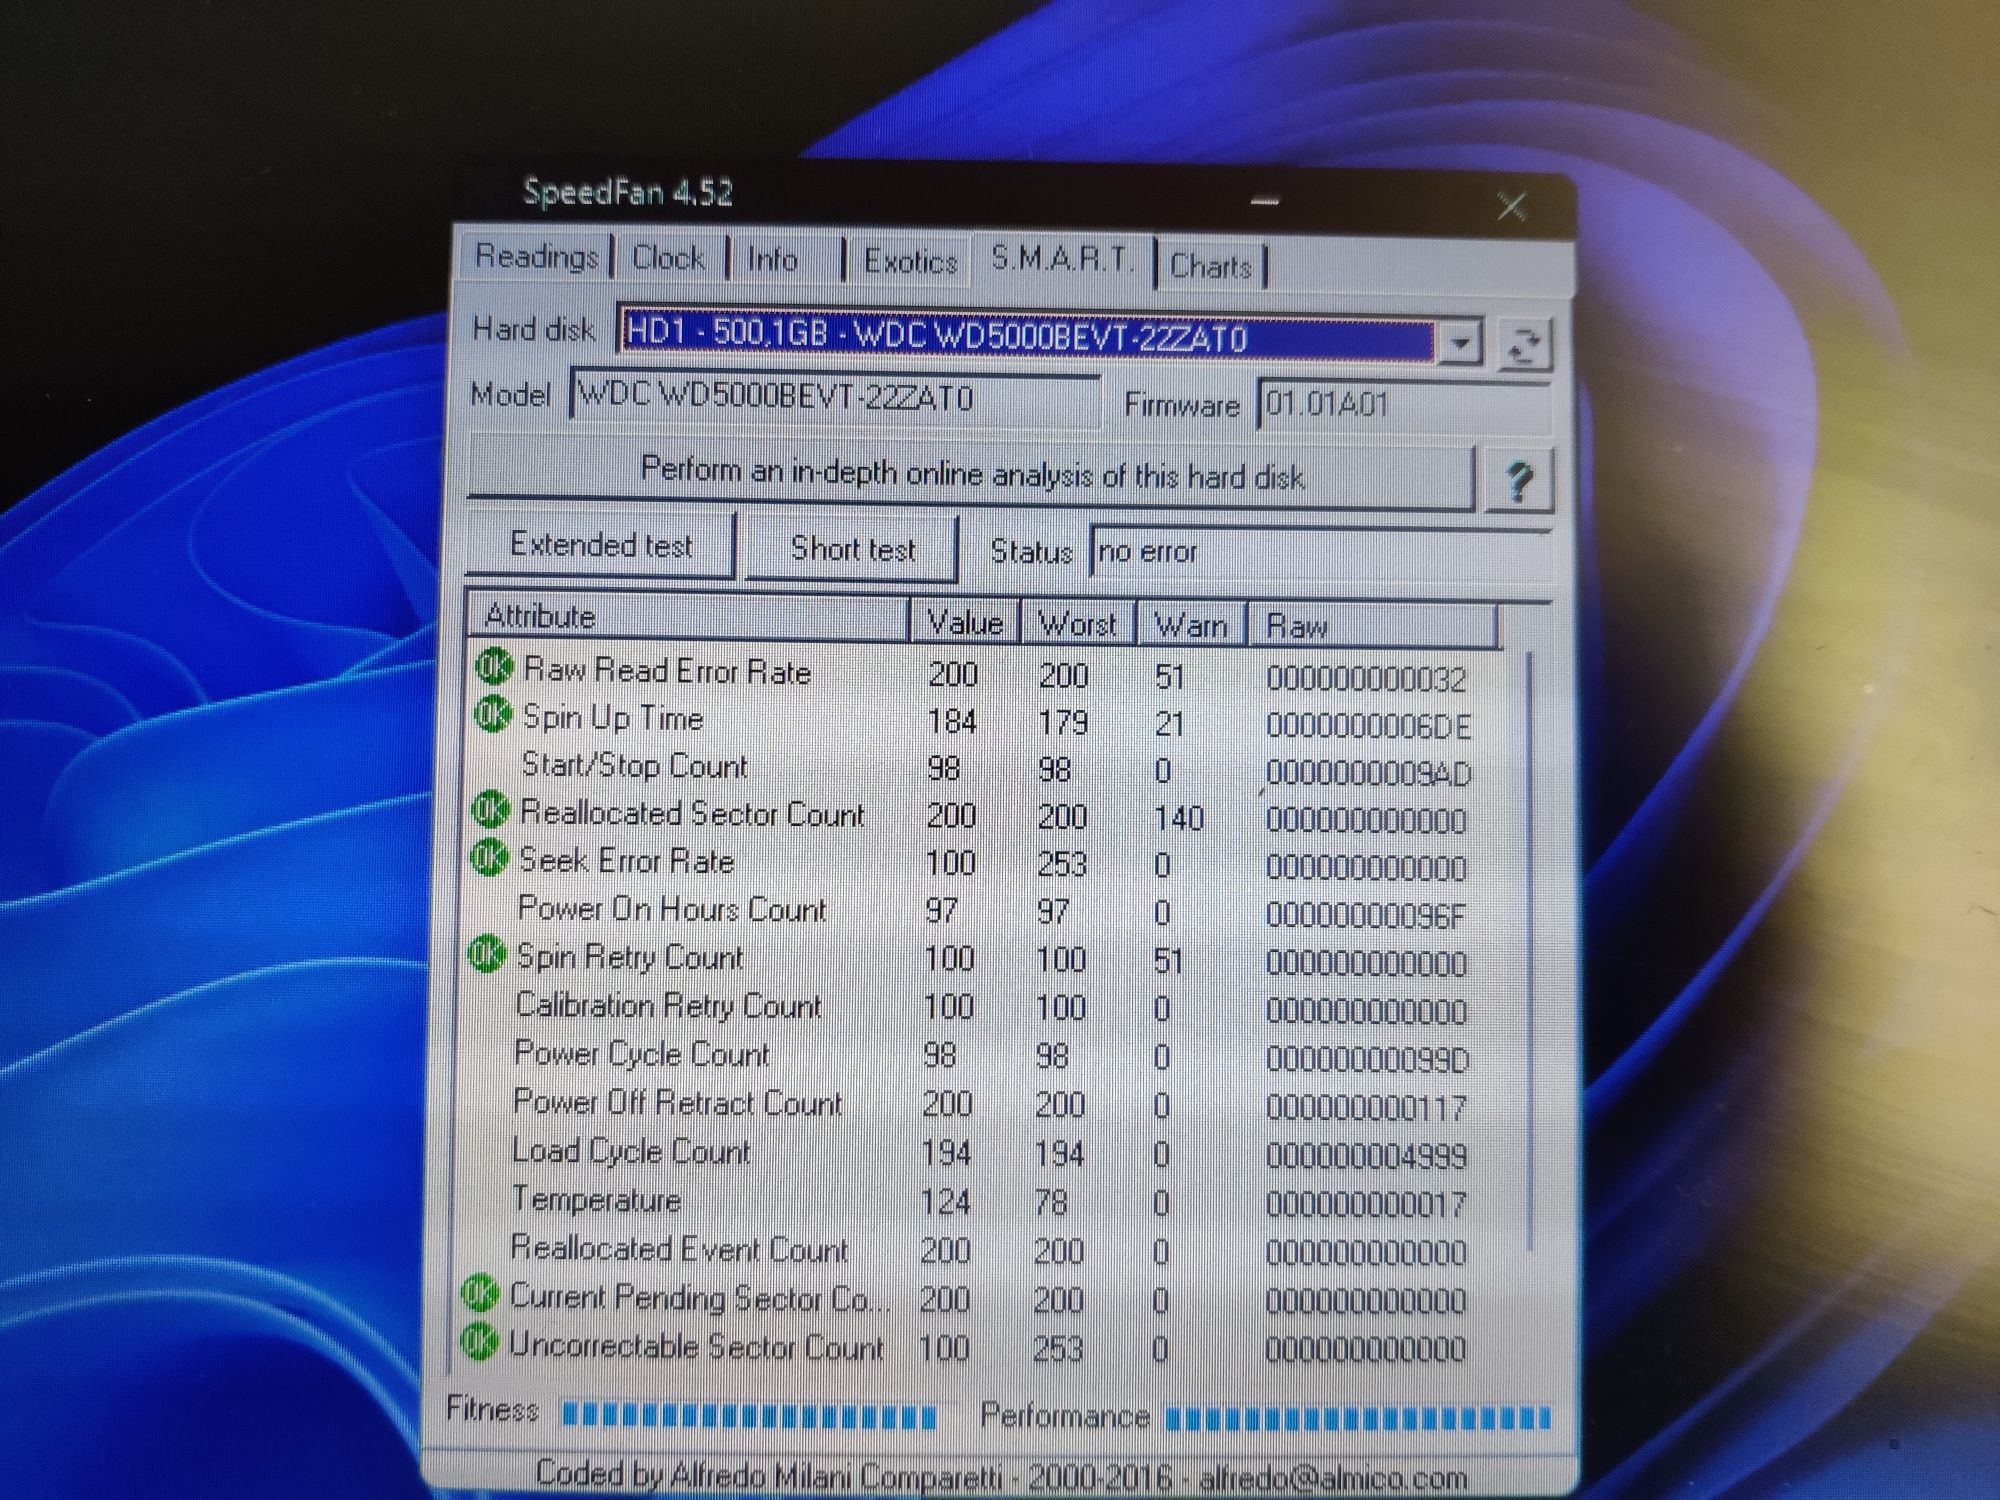
Task: Click the Attribute column header
Action: click(688, 618)
